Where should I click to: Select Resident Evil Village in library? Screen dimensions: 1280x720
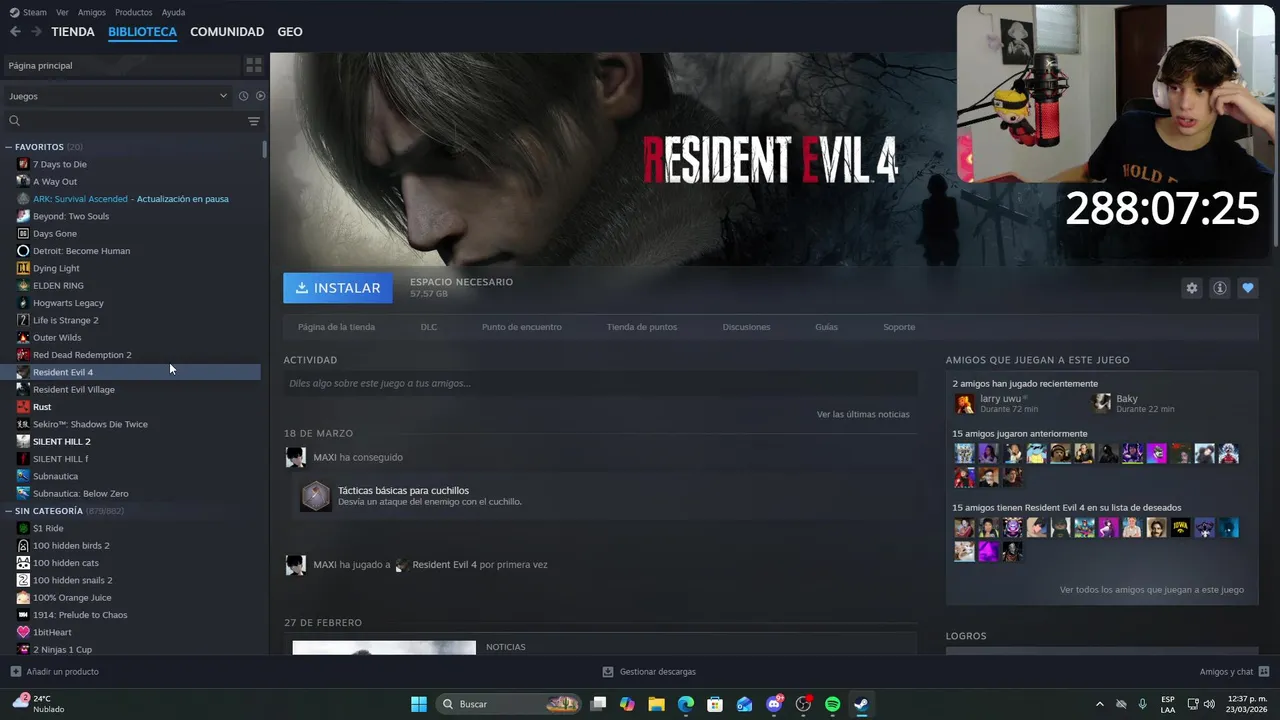[74, 390]
